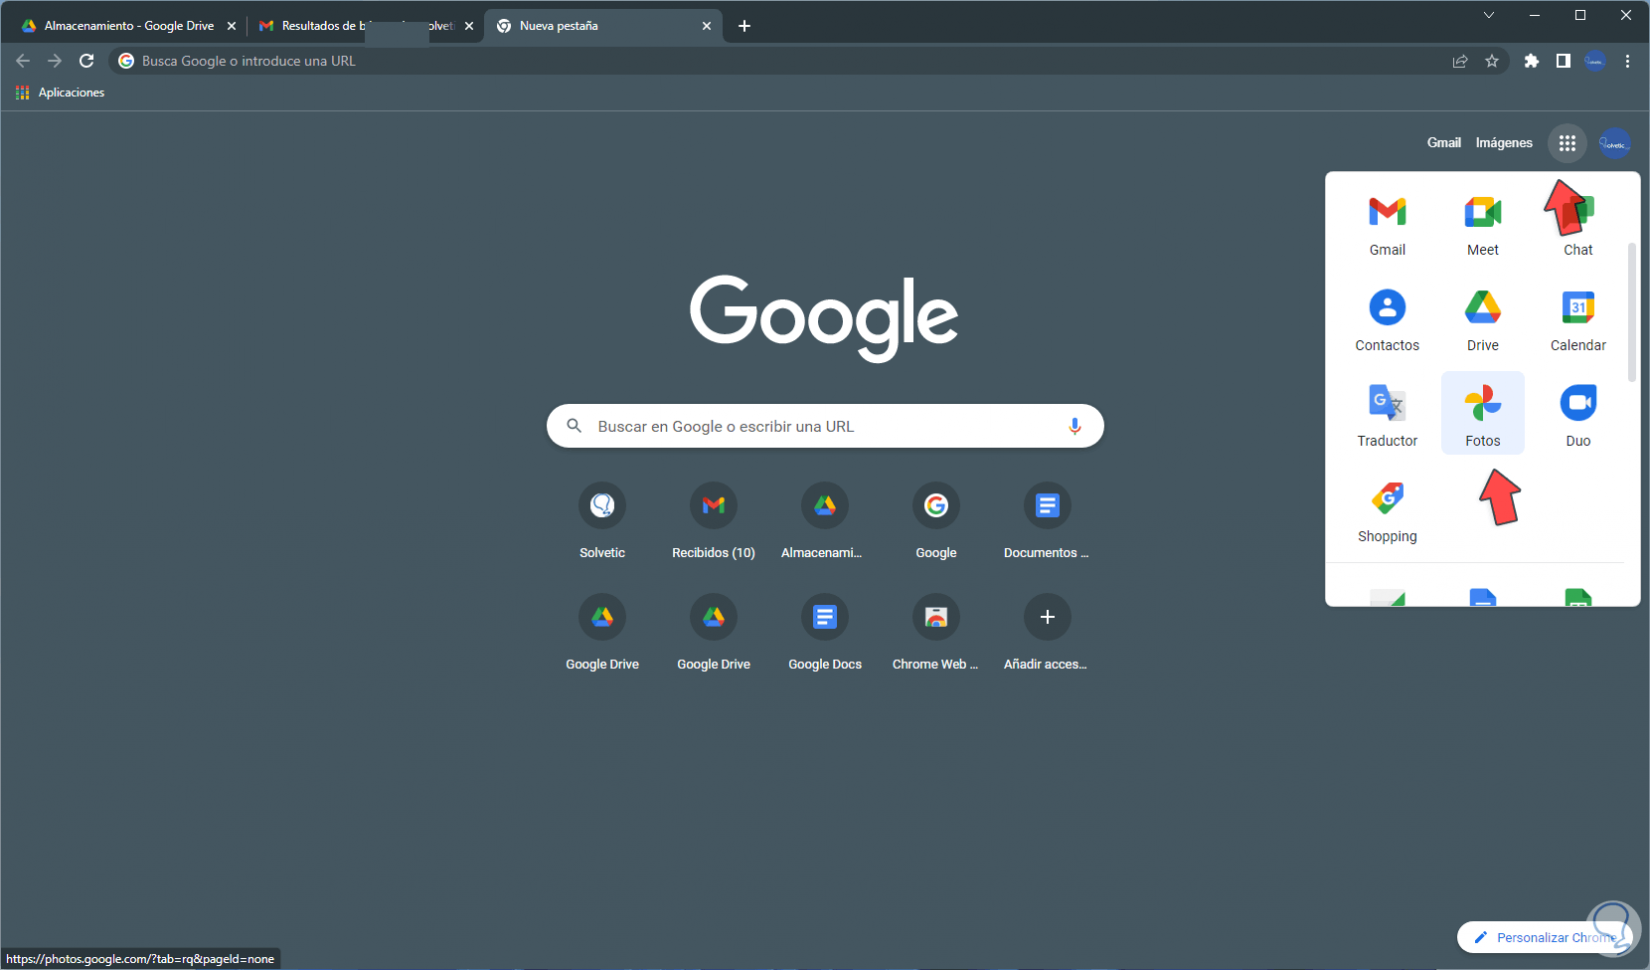Open the Documentos shortcut tile
Viewport: 1650px width, 970px height.
(1047, 522)
